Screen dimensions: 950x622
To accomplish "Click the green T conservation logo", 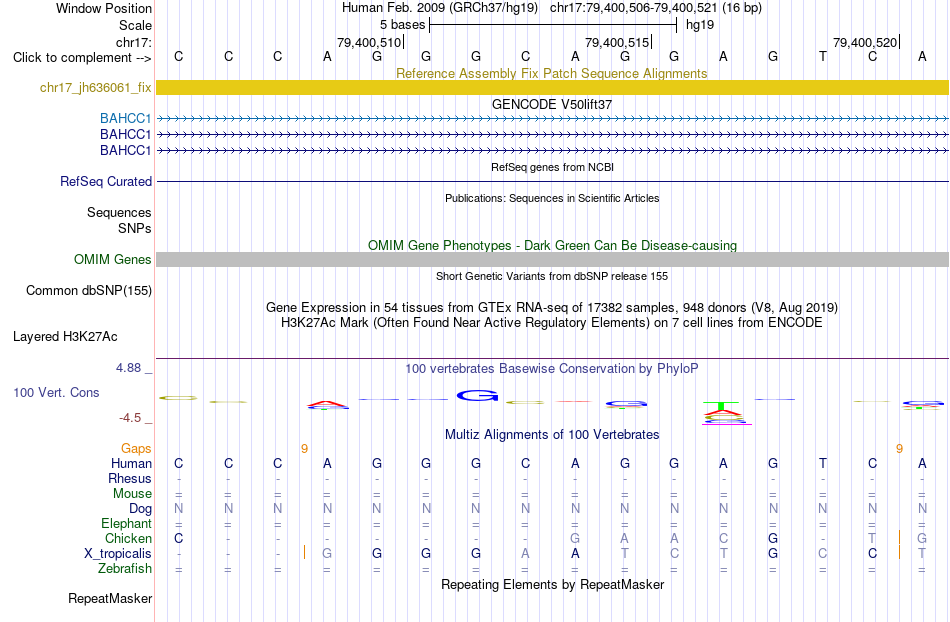I will coord(721,405).
